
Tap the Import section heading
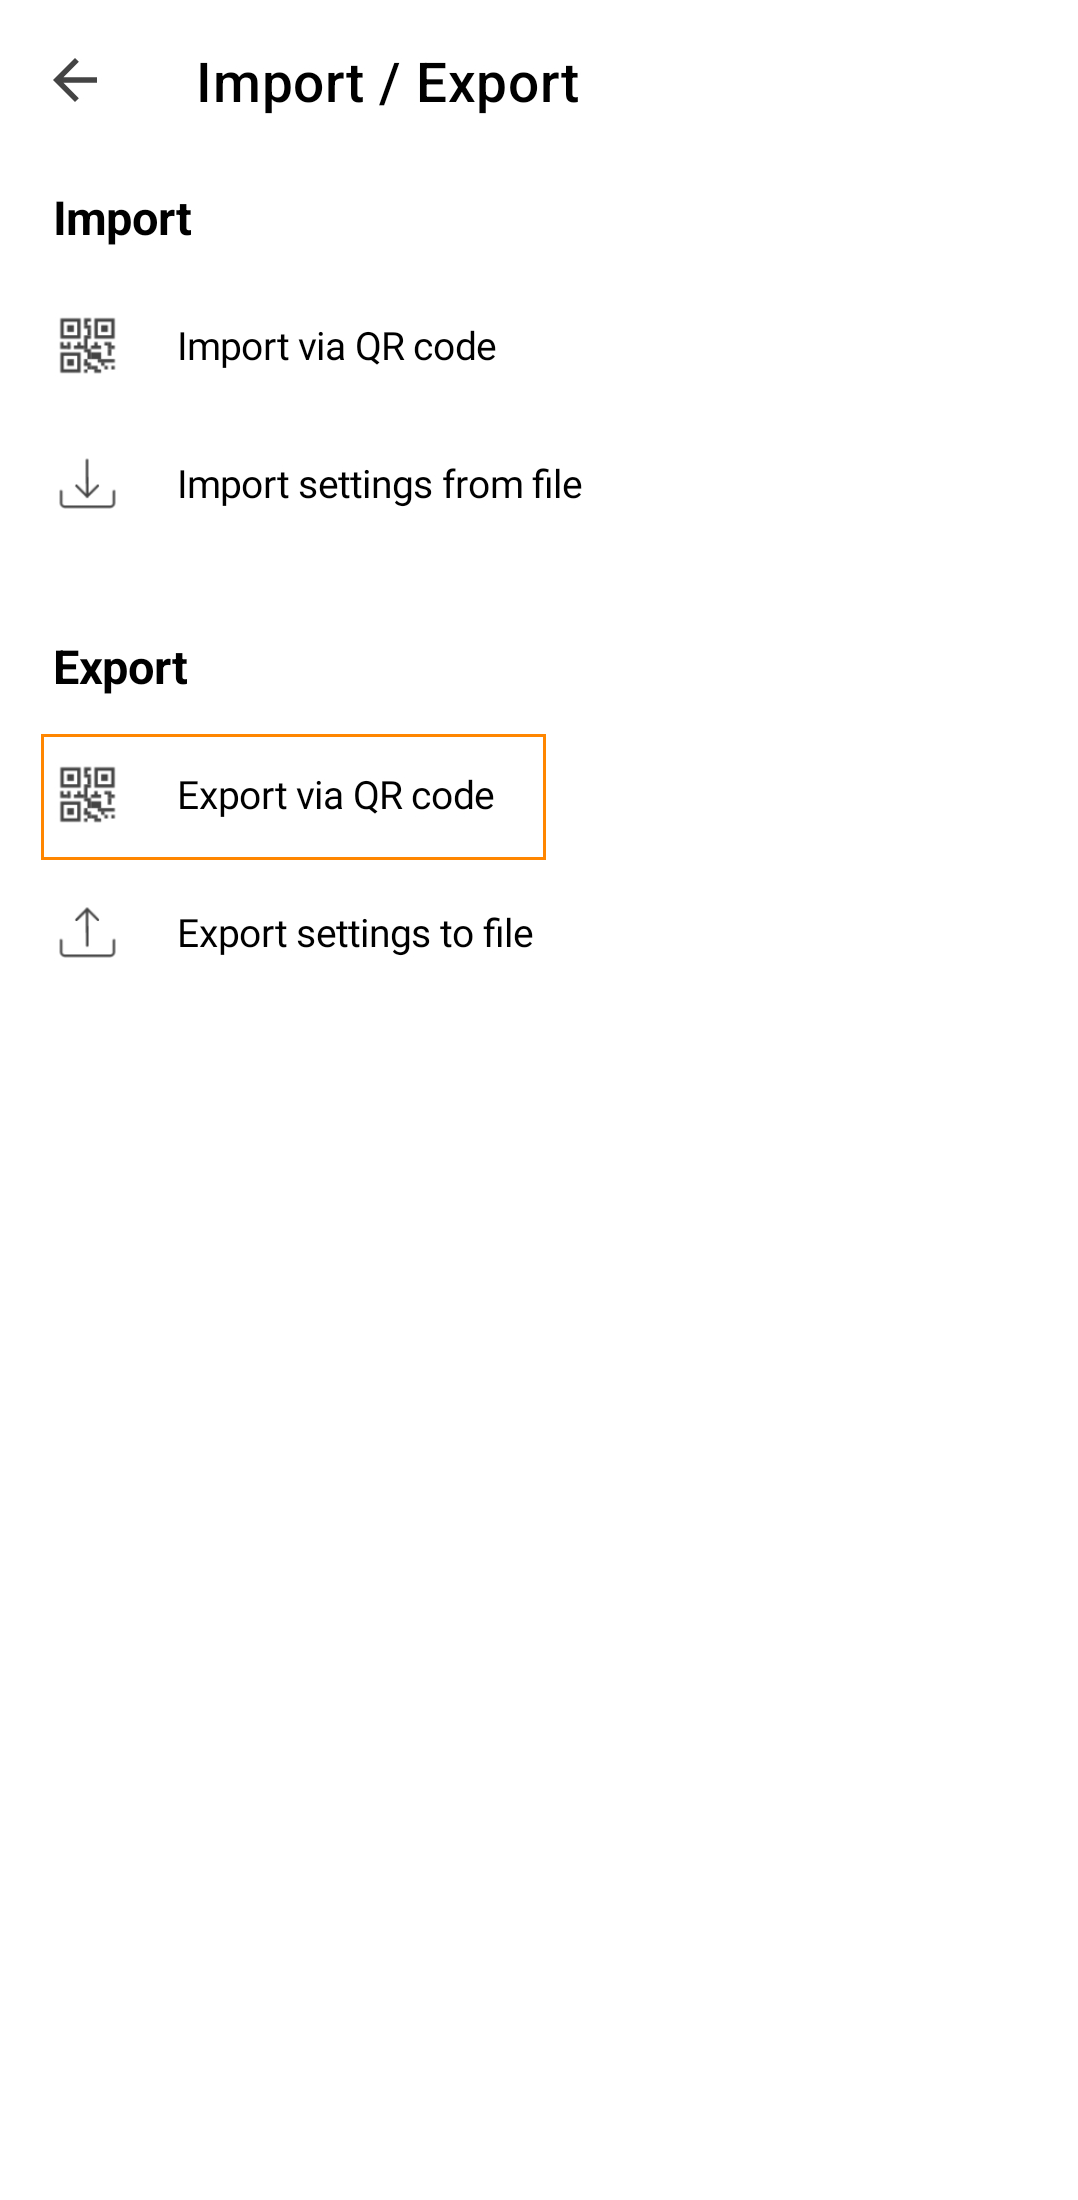(x=122, y=220)
